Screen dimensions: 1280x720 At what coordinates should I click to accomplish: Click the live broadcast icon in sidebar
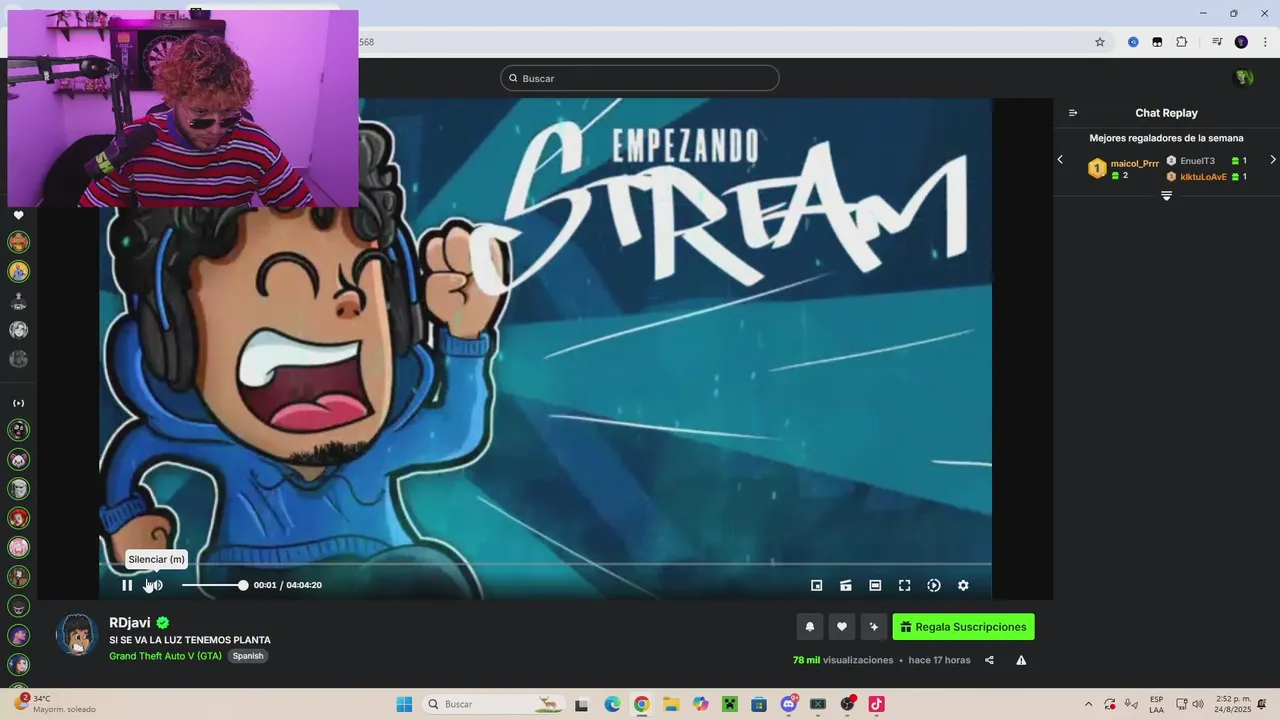pos(18,403)
